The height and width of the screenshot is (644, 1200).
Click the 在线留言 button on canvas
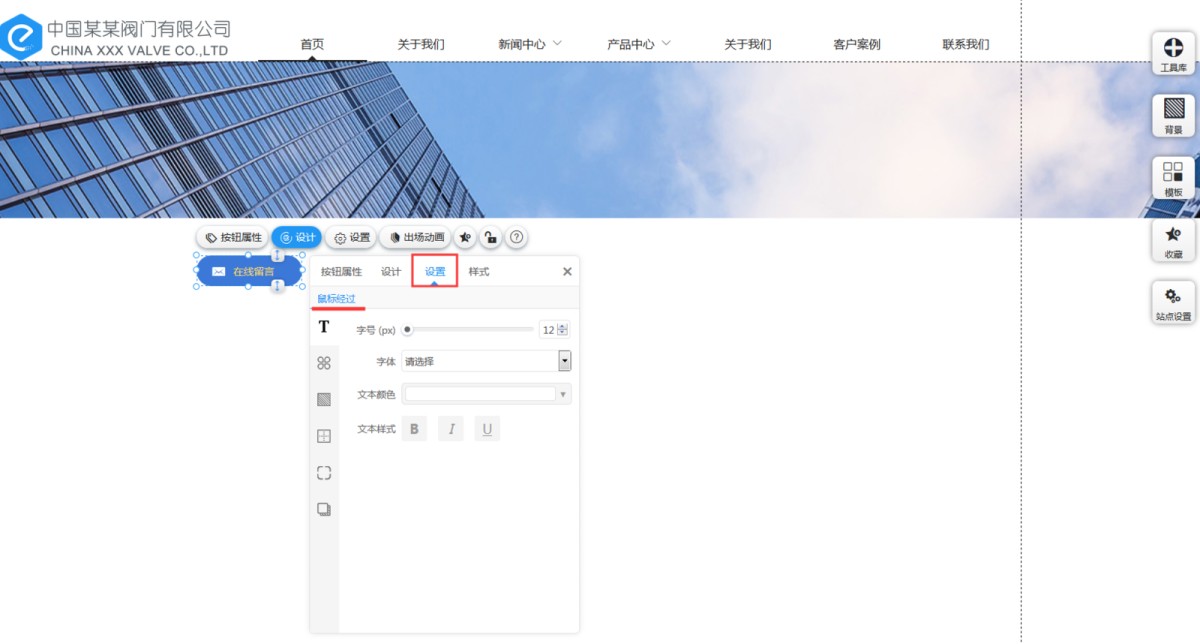tap(249, 271)
